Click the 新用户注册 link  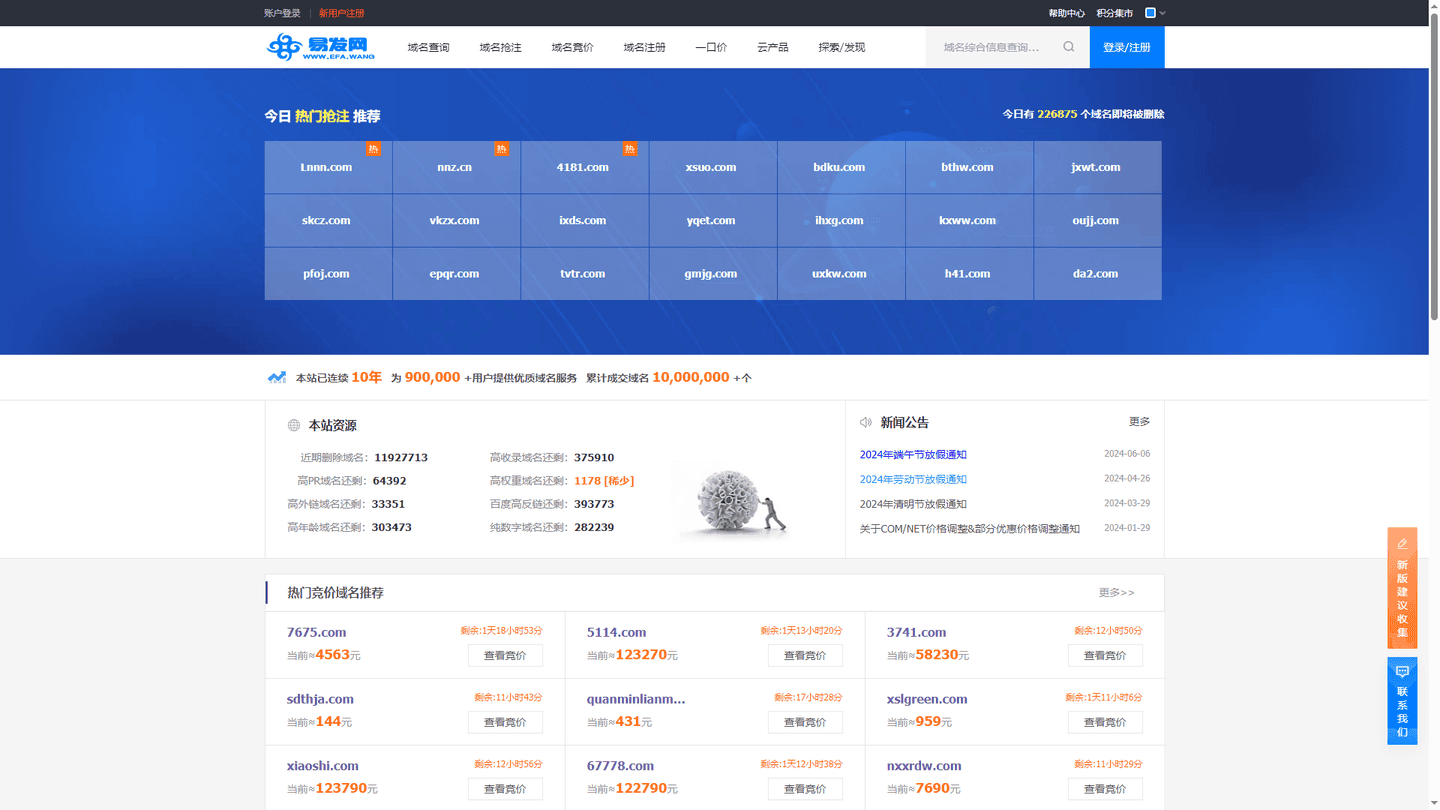[341, 13]
